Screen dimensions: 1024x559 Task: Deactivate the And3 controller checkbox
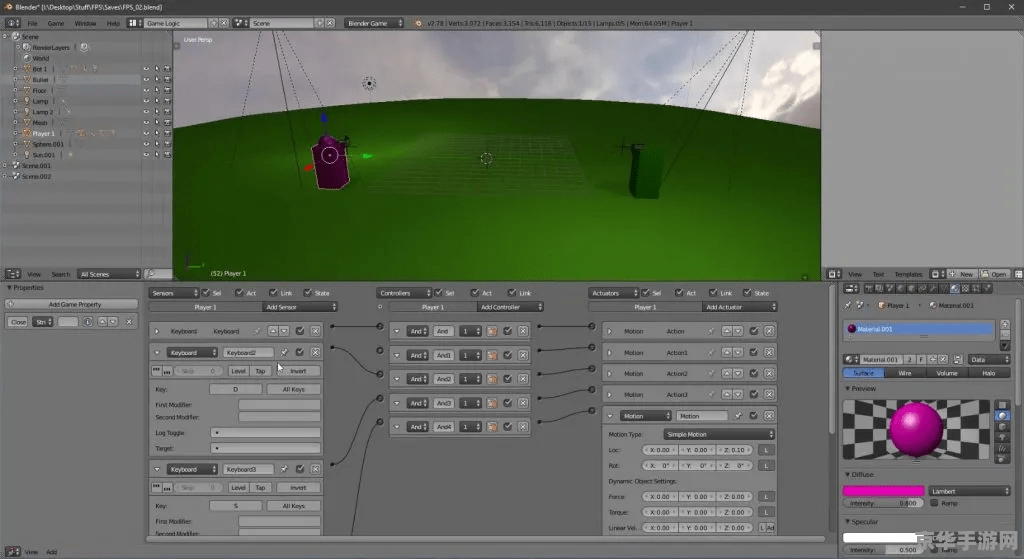point(507,403)
